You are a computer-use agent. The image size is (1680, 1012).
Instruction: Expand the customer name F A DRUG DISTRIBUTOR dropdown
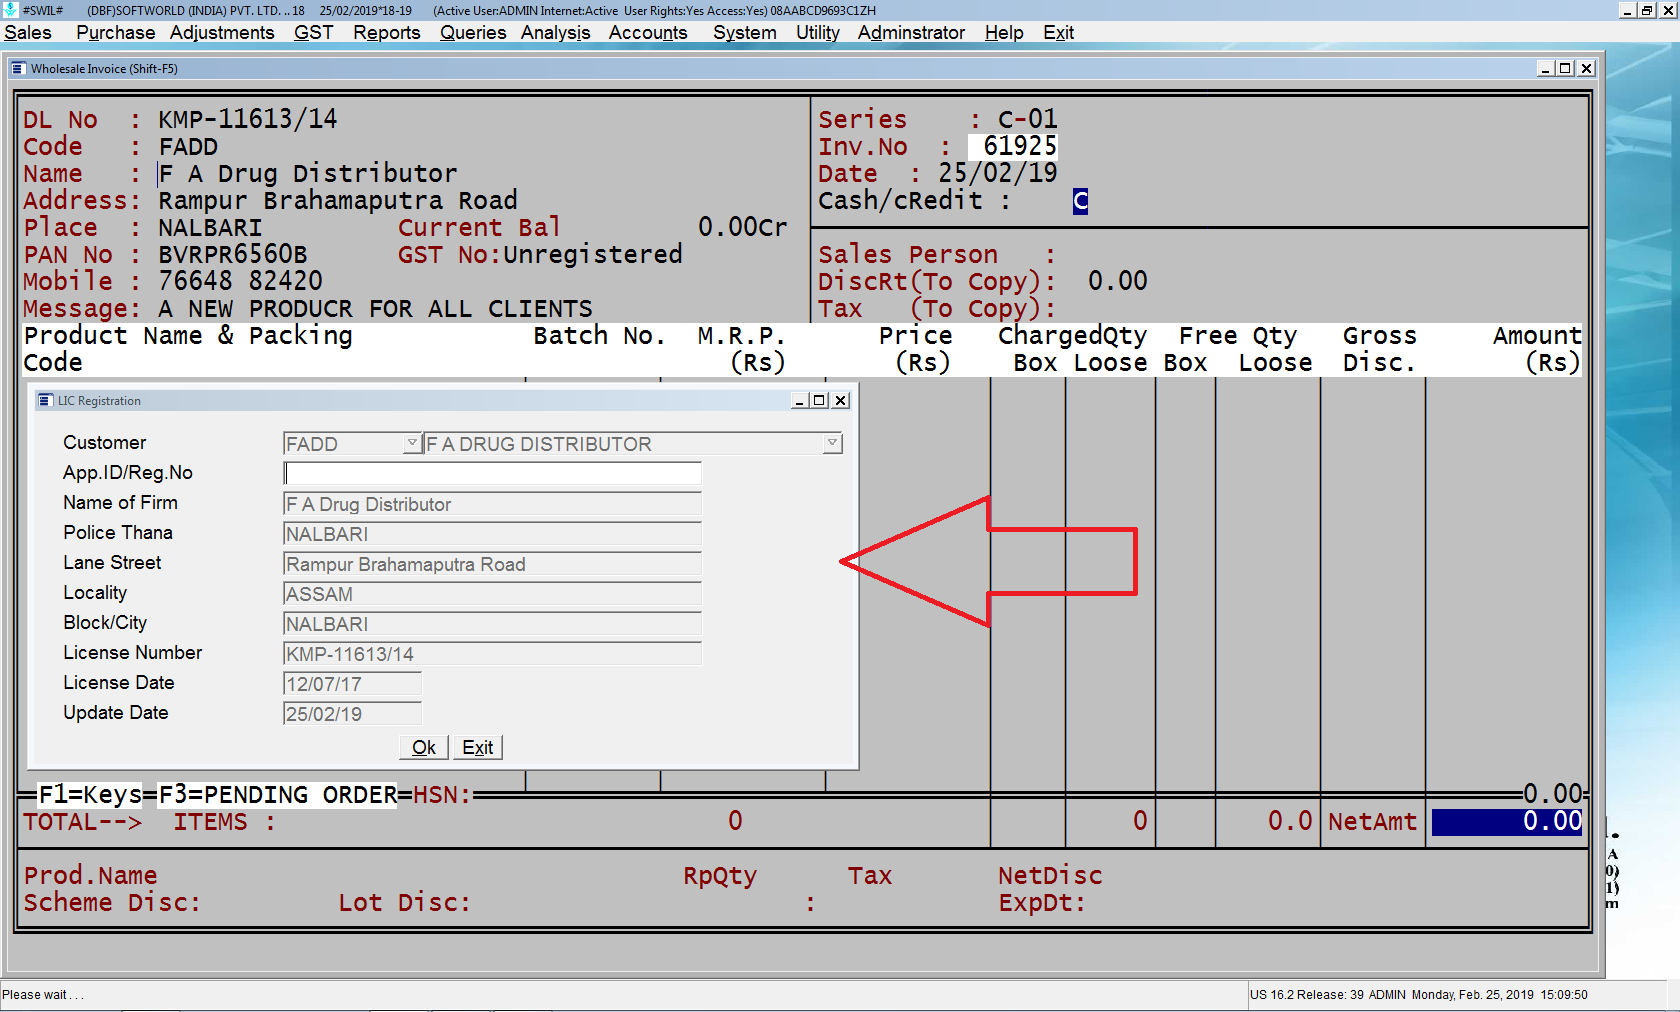coord(832,443)
